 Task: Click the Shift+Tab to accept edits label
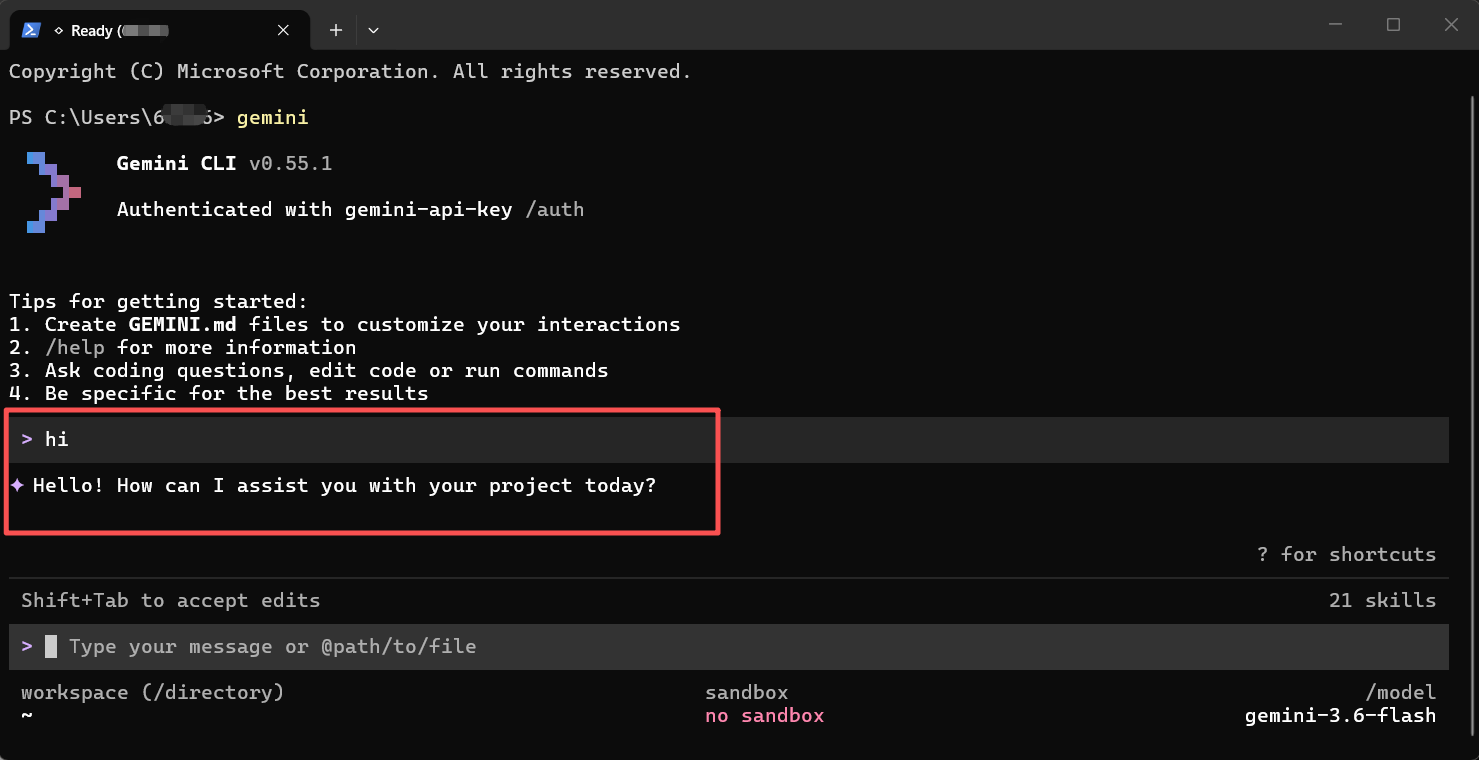171,600
